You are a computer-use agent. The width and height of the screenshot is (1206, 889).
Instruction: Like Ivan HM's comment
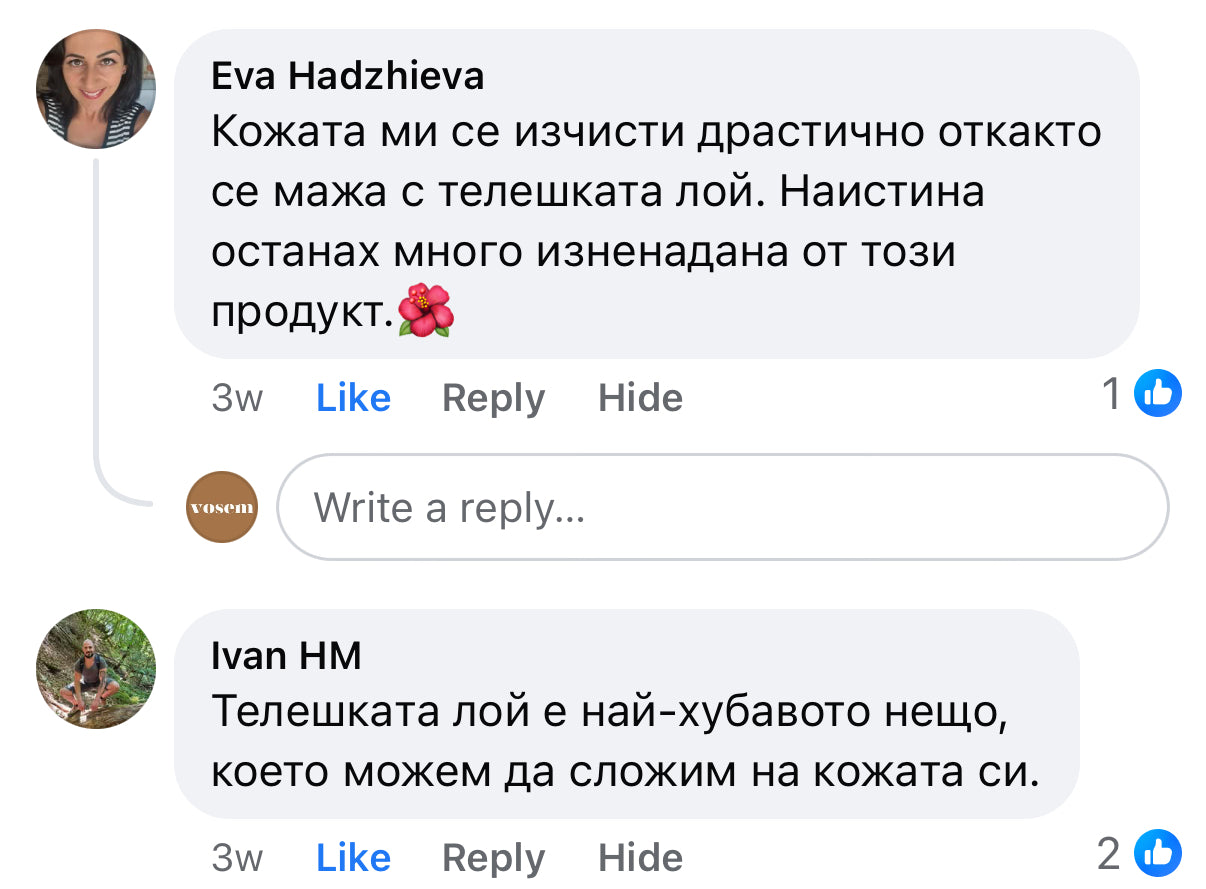pyautogui.click(x=353, y=858)
